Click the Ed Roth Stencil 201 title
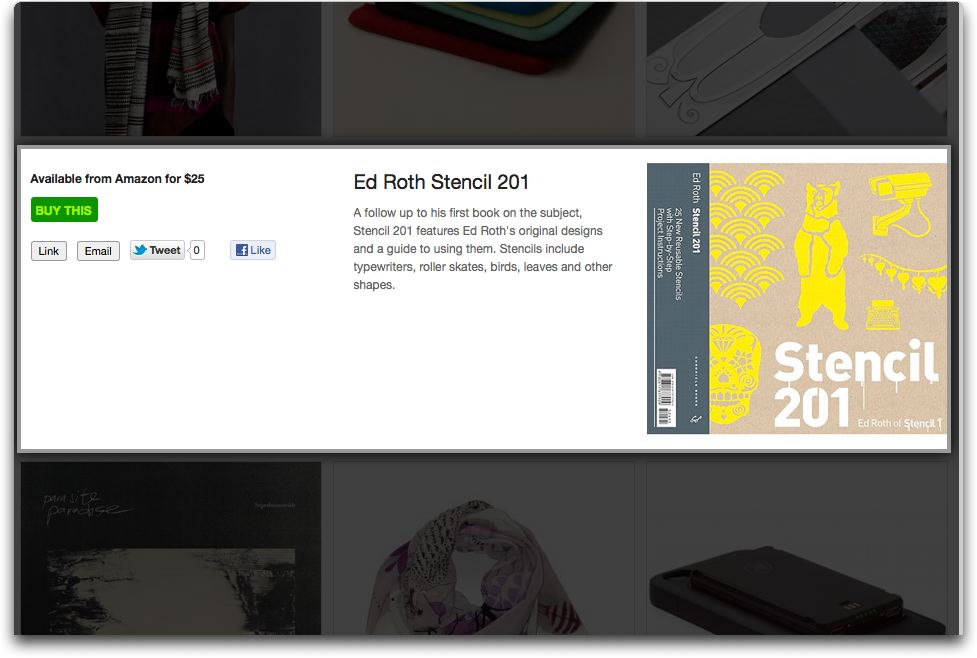The width and height of the screenshot is (977, 658). pos(441,182)
